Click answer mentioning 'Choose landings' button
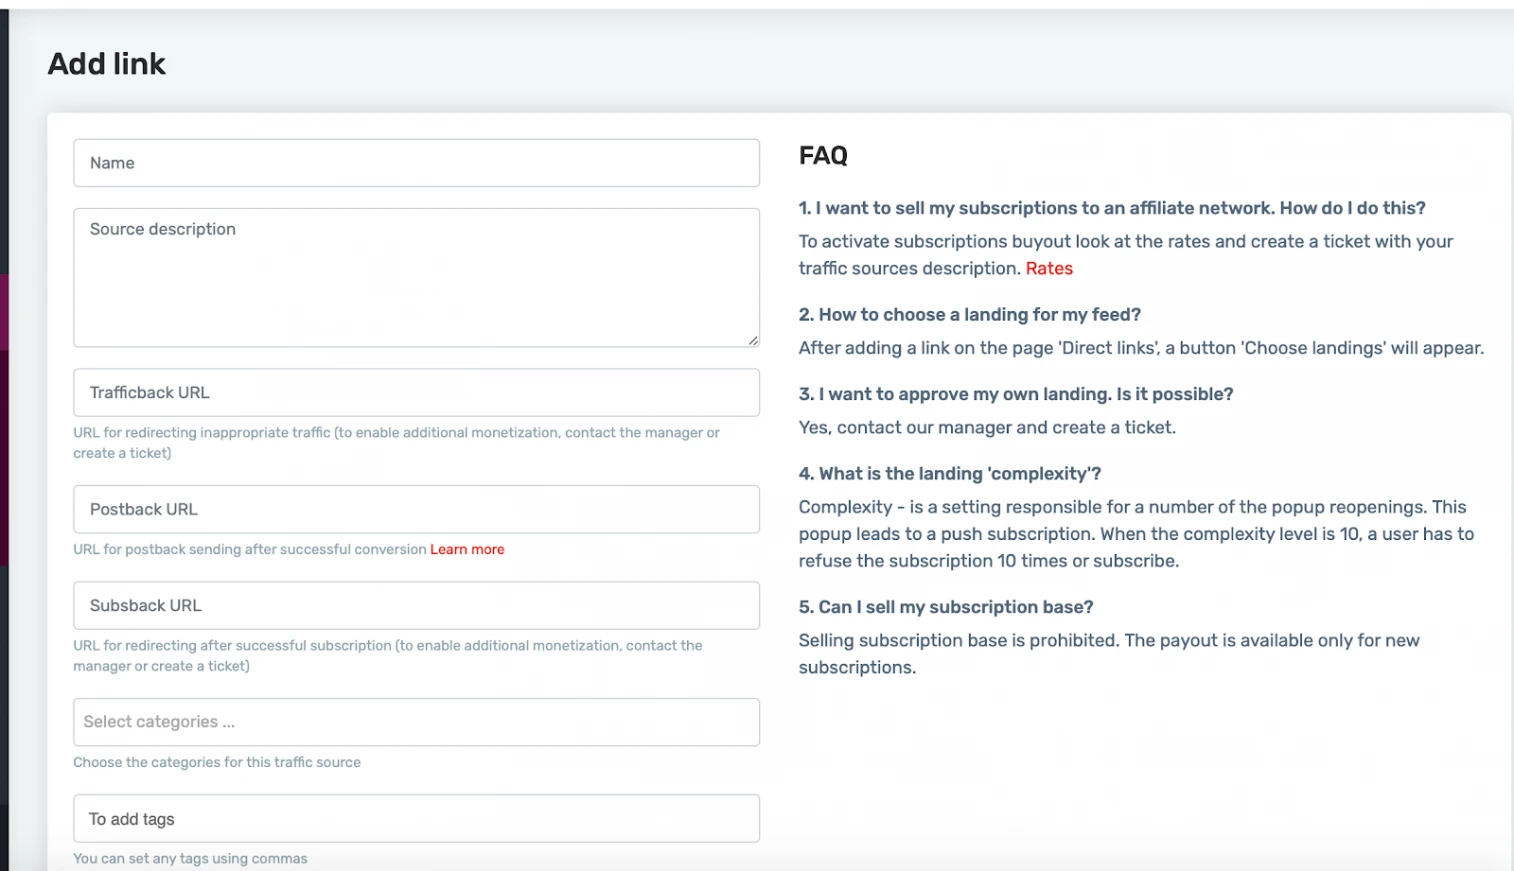Screen dimensions: 1514x871 coord(1141,348)
